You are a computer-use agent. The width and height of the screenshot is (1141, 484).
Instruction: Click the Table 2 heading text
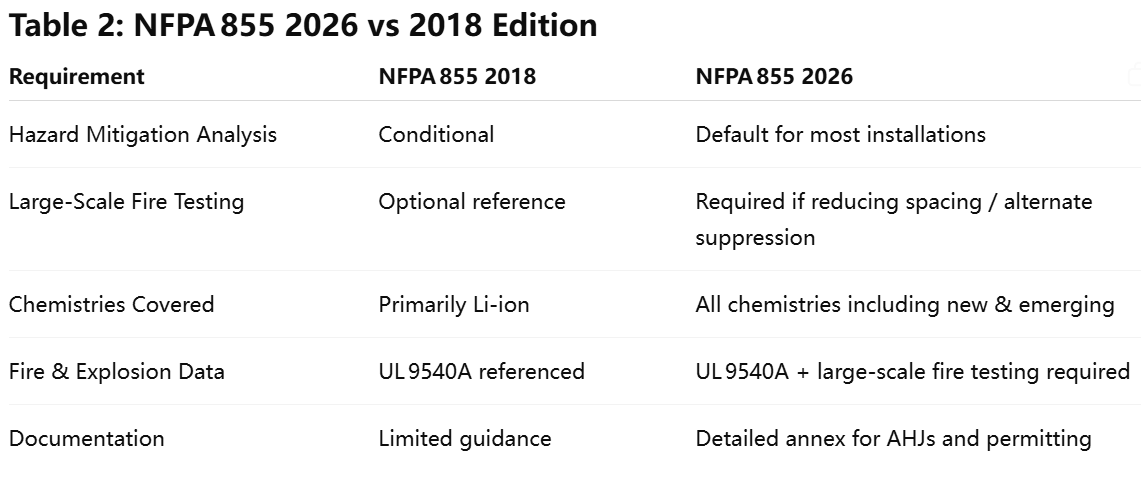(x=303, y=25)
